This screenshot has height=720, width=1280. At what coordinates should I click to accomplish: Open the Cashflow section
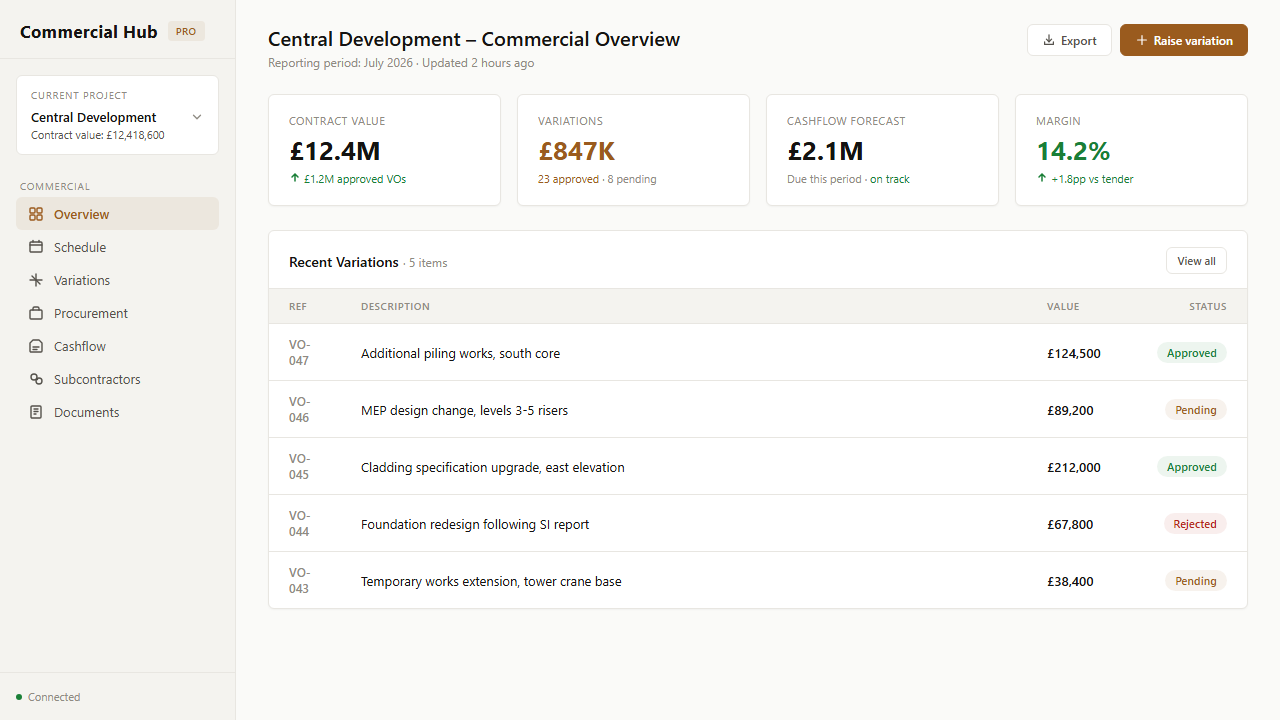[x=117, y=346]
